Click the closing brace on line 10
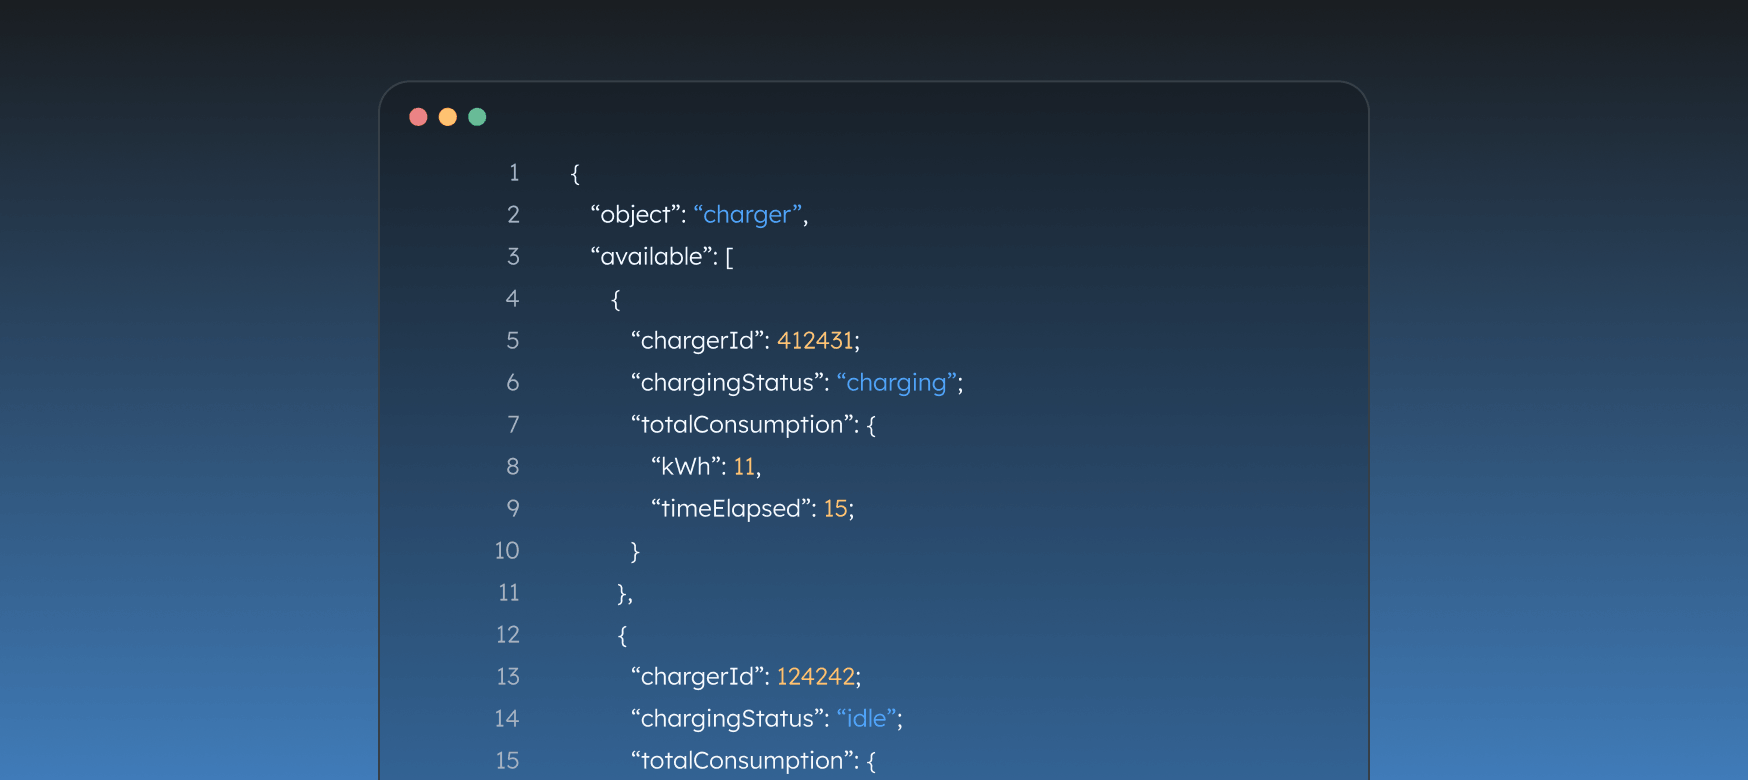The image size is (1748, 780). click(635, 551)
